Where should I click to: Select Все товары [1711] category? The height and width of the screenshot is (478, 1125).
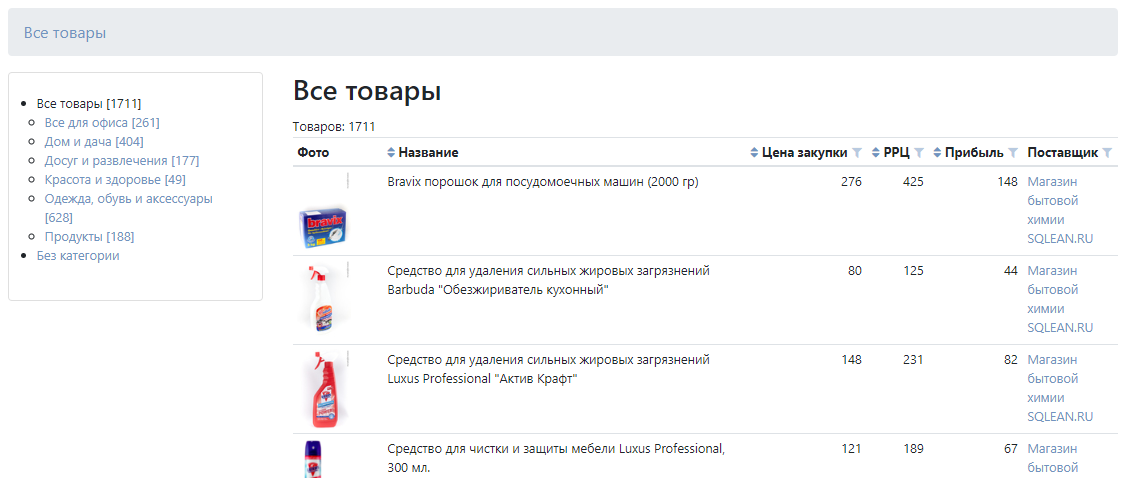click(89, 103)
